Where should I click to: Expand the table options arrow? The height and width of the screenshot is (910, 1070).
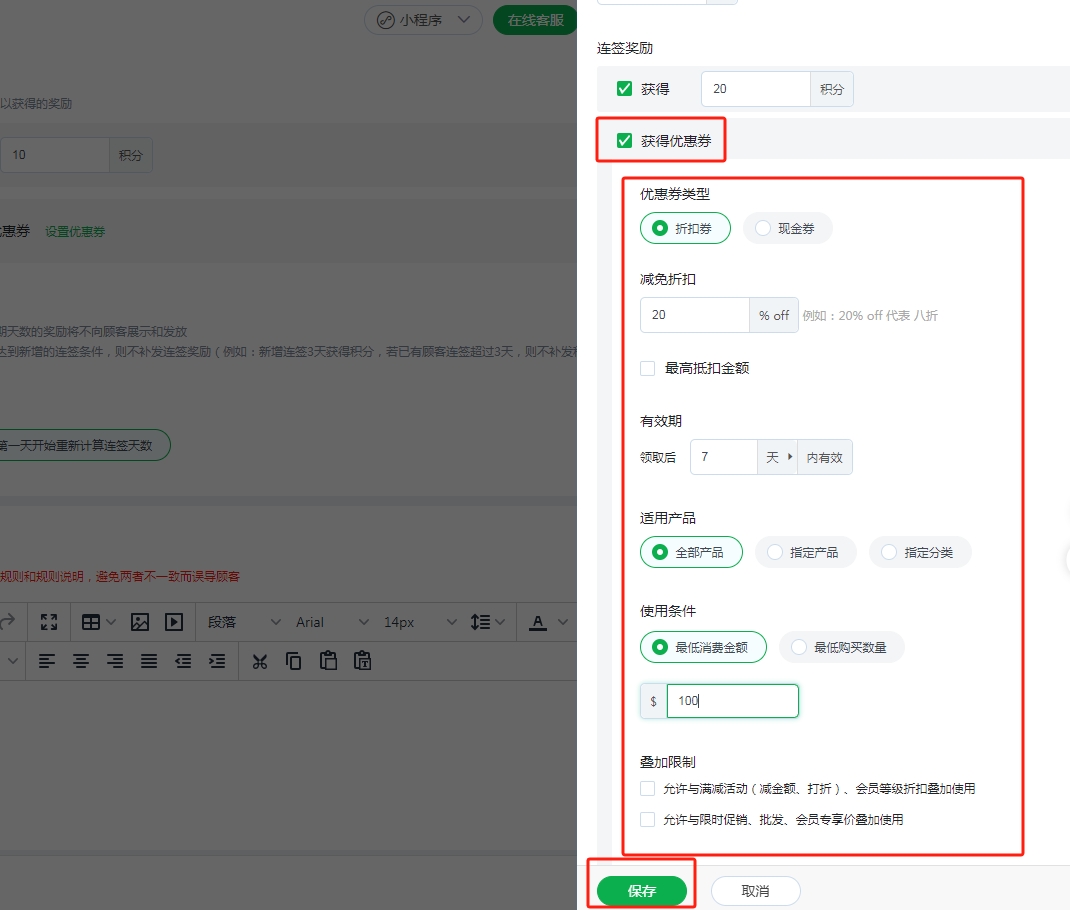point(111,621)
